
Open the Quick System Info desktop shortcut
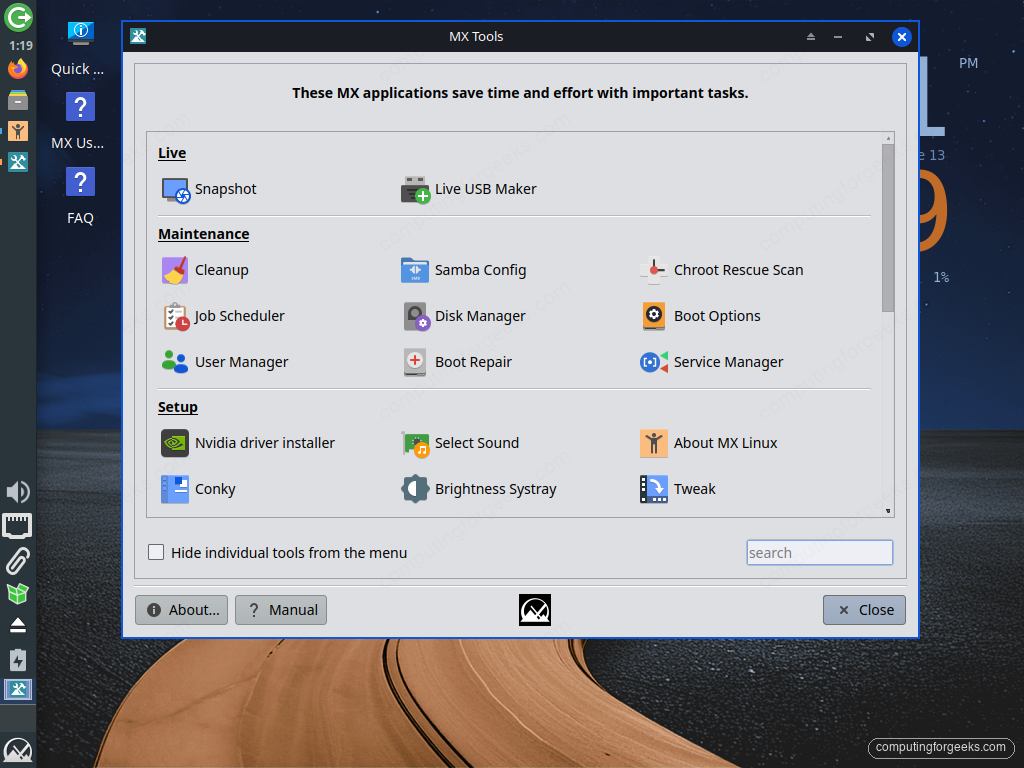[x=78, y=48]
